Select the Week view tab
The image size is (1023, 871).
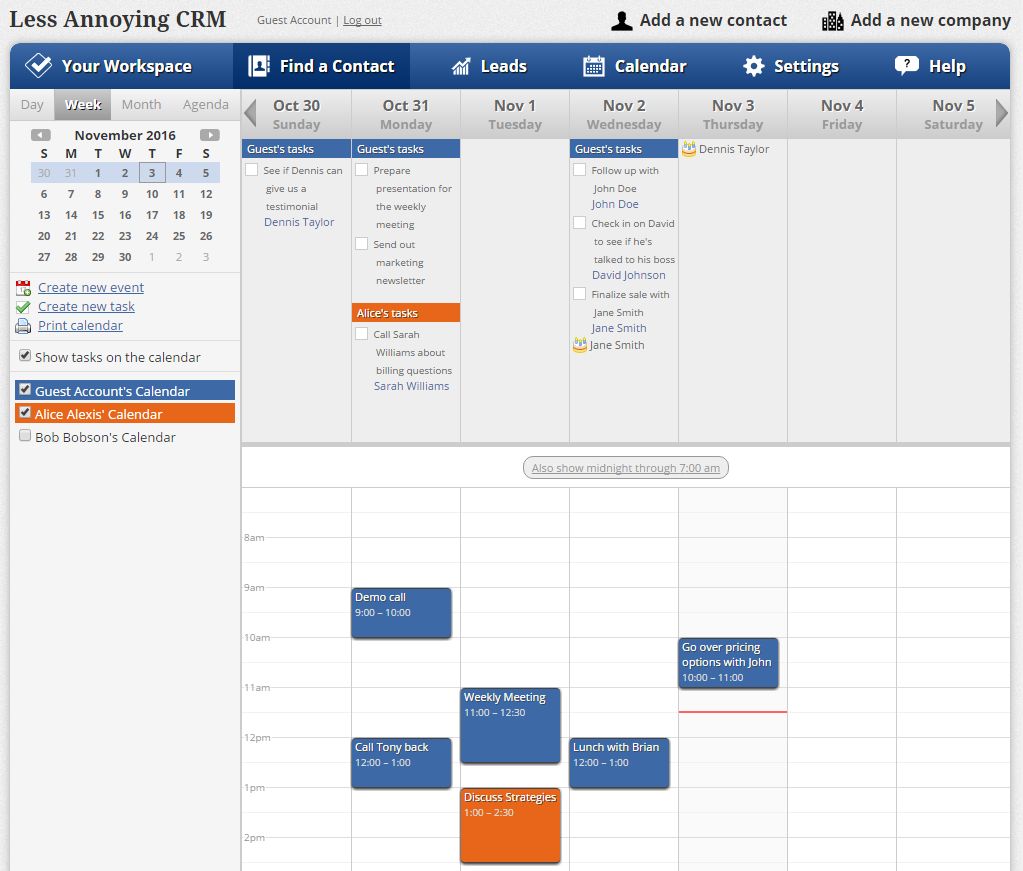click(x=83, y=104)
